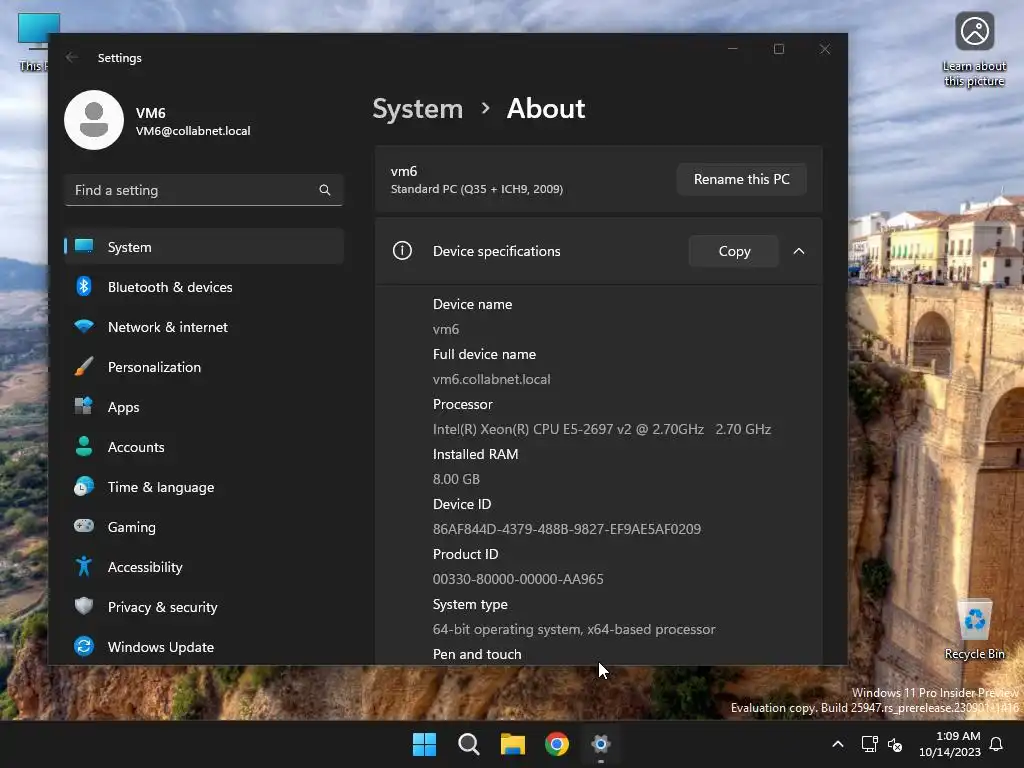Select the processor value Intel(R) Xeon(R) text
This screenshot has width=1024, height=768.
coord(601,429)
